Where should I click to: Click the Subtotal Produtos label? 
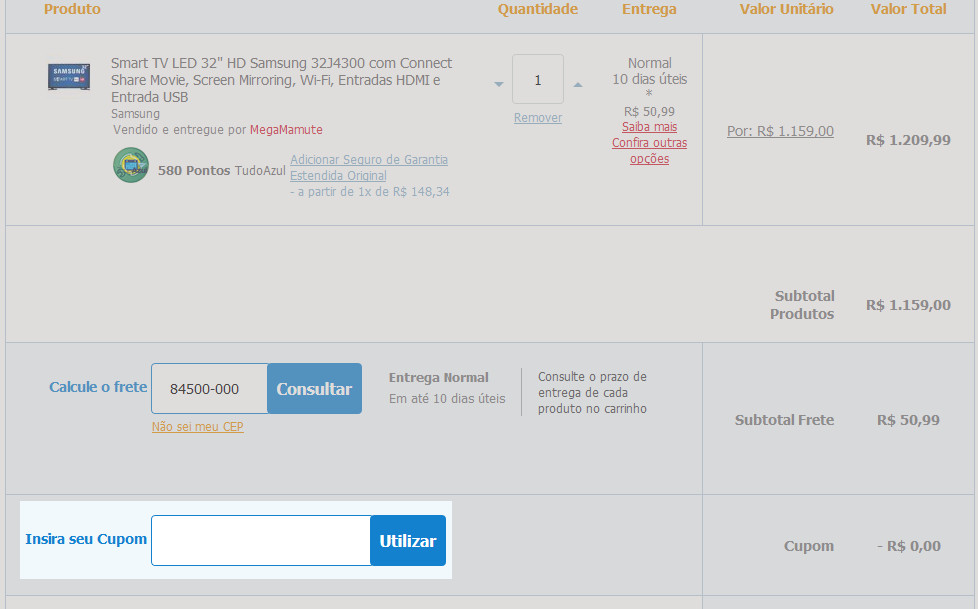tap(802, 304)
